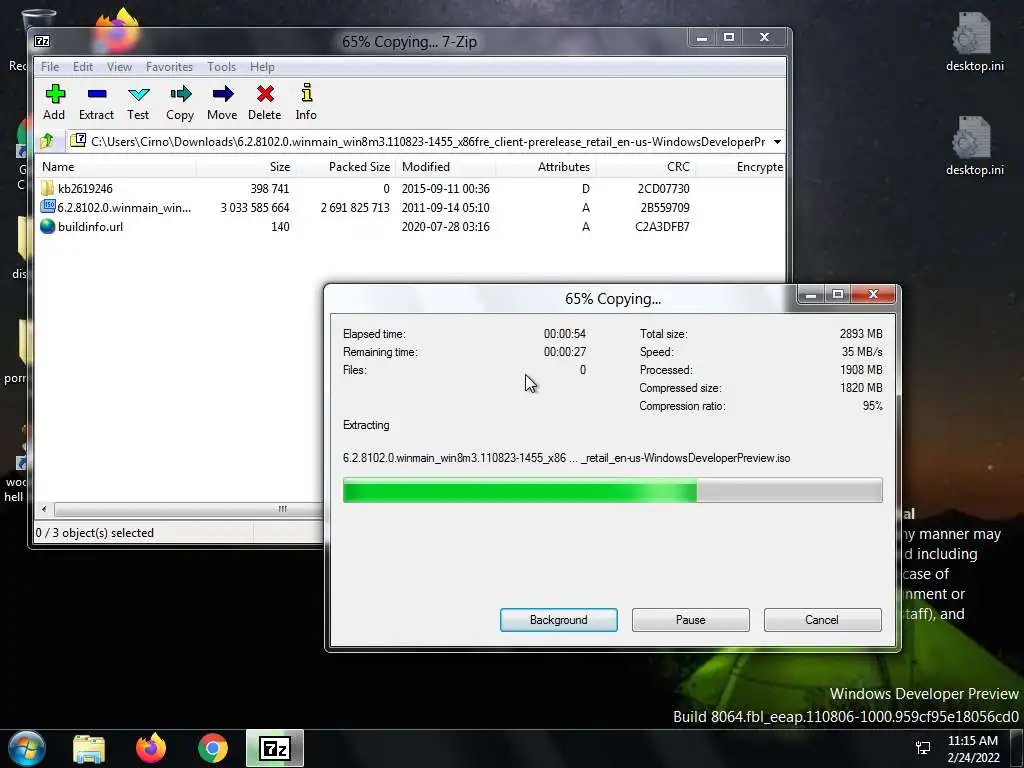
Task: Click the Background button
Action: pos(558,620)
